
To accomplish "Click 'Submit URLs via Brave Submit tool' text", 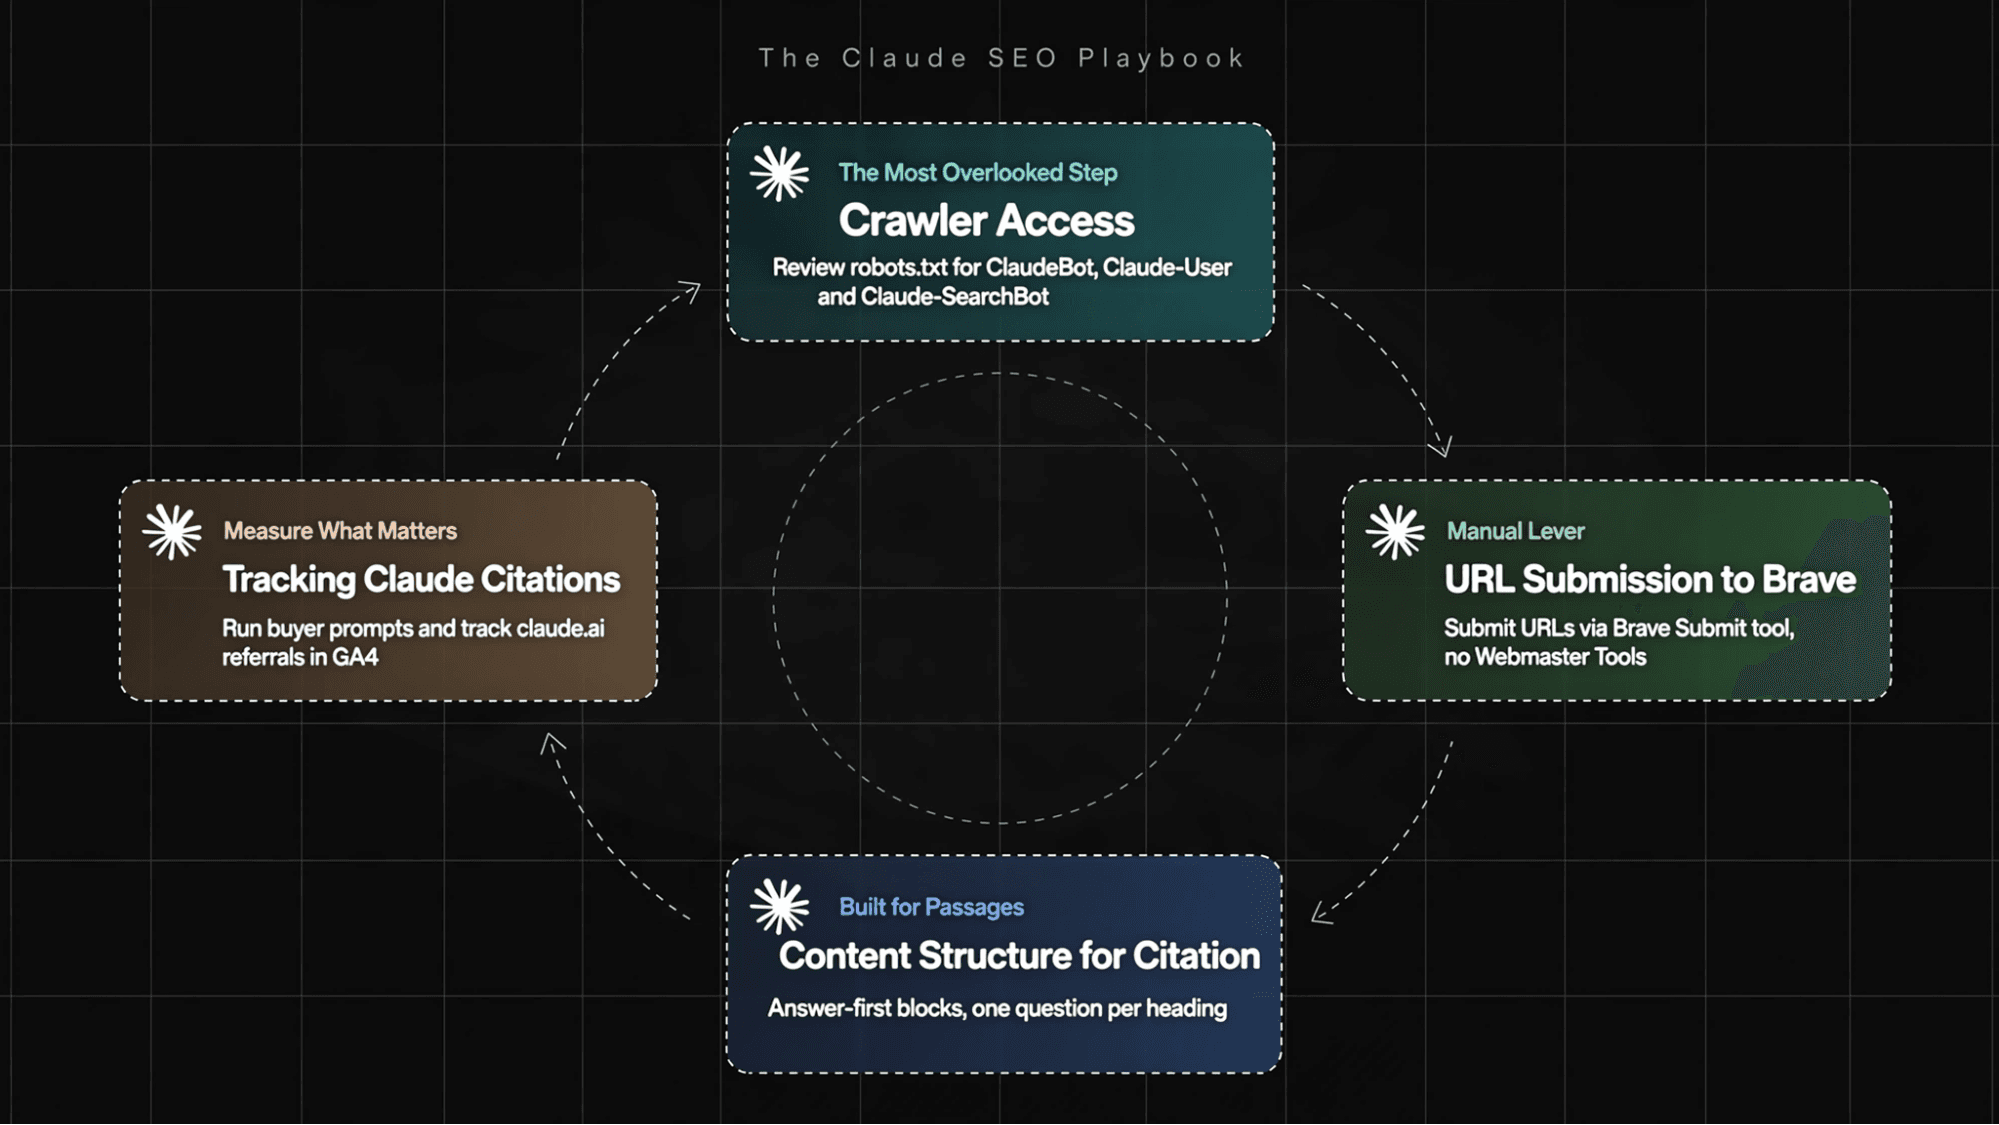I will tap(1619, 642).
